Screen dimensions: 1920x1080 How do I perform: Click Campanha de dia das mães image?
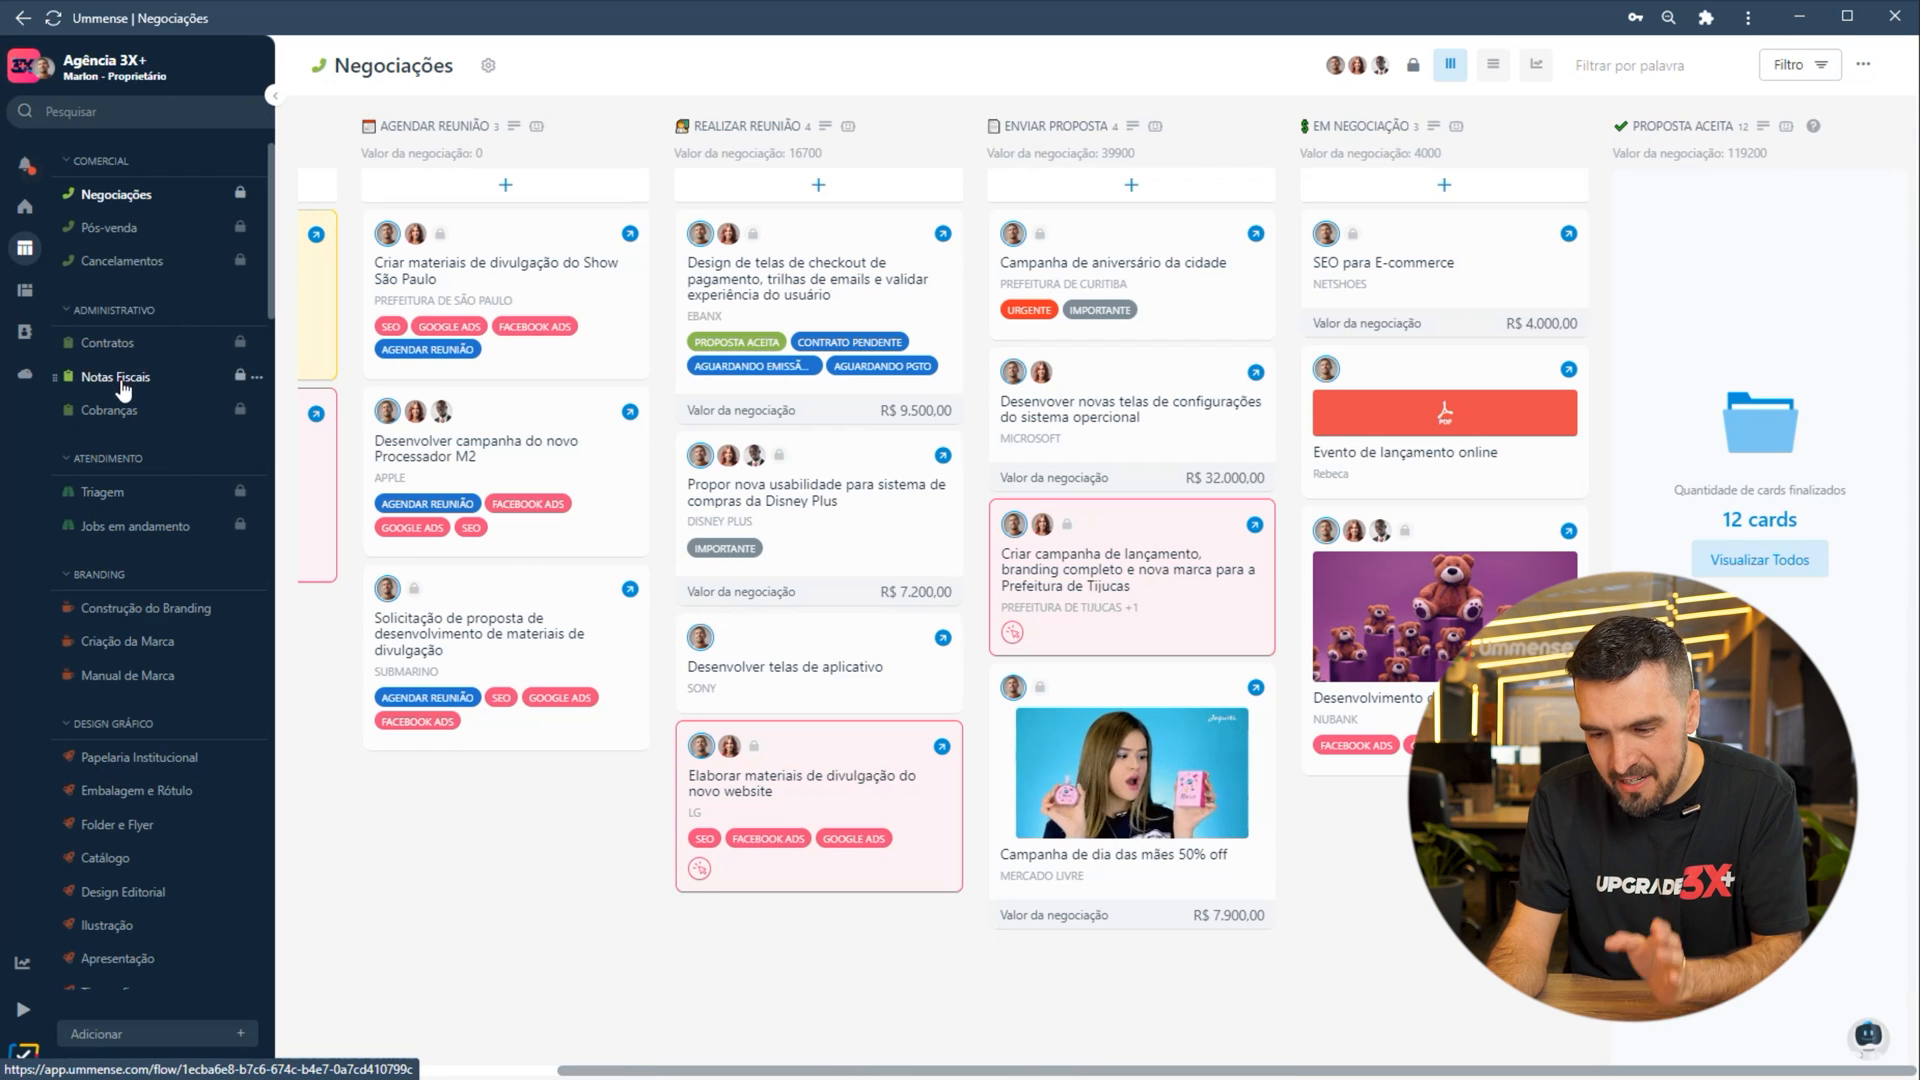[x=1132, y=773]
